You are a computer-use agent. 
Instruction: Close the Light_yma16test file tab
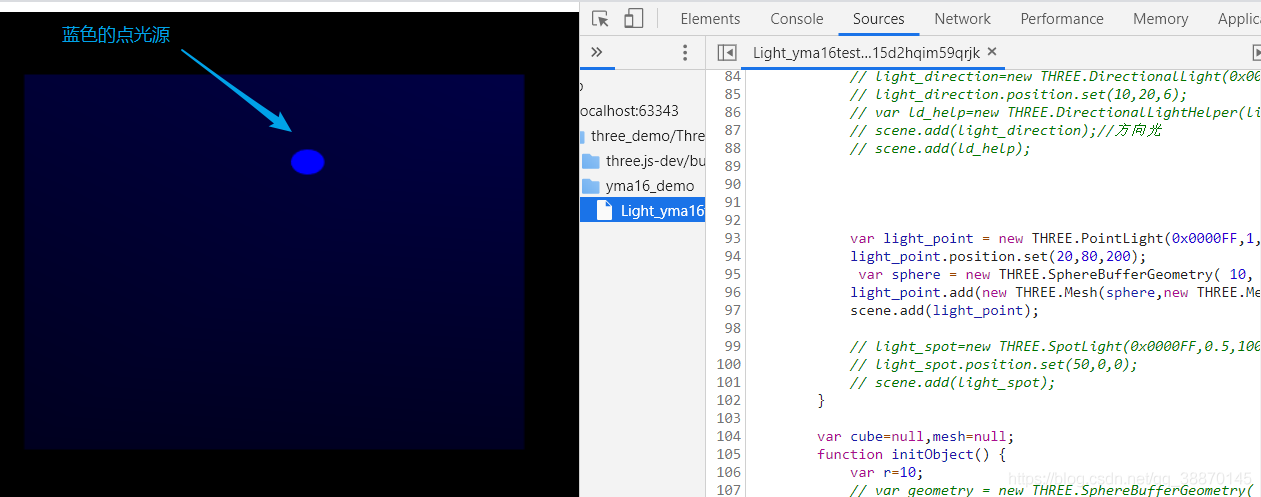(x=992, y=52)
